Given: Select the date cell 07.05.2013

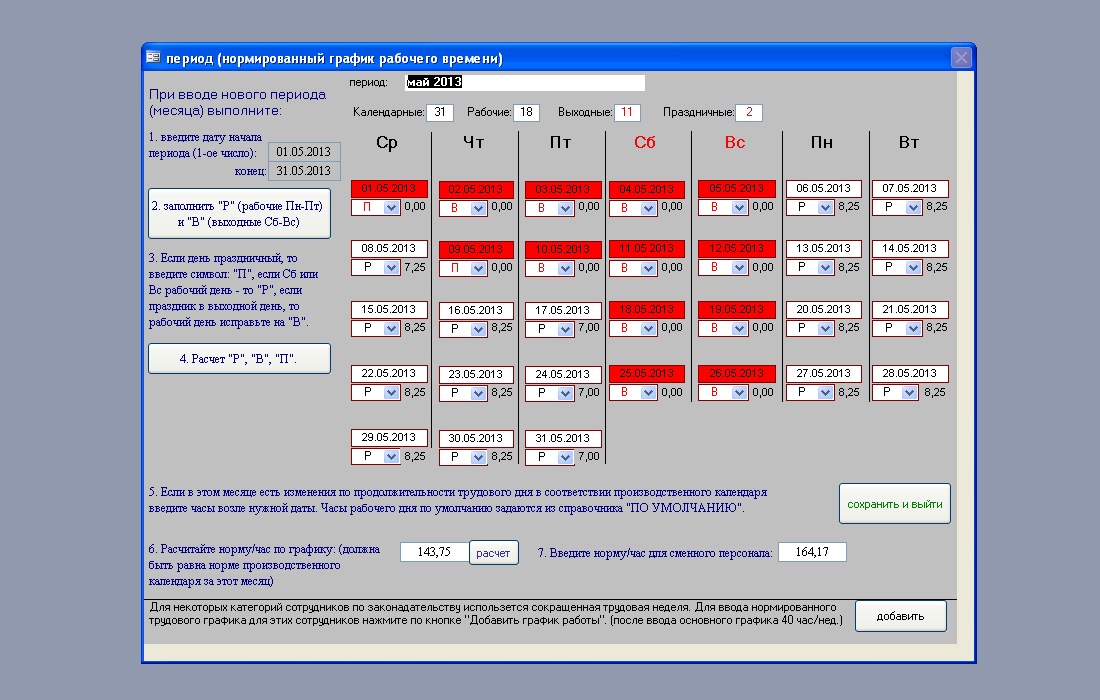Looking at the screenshot, I should (x=910, y=188).
